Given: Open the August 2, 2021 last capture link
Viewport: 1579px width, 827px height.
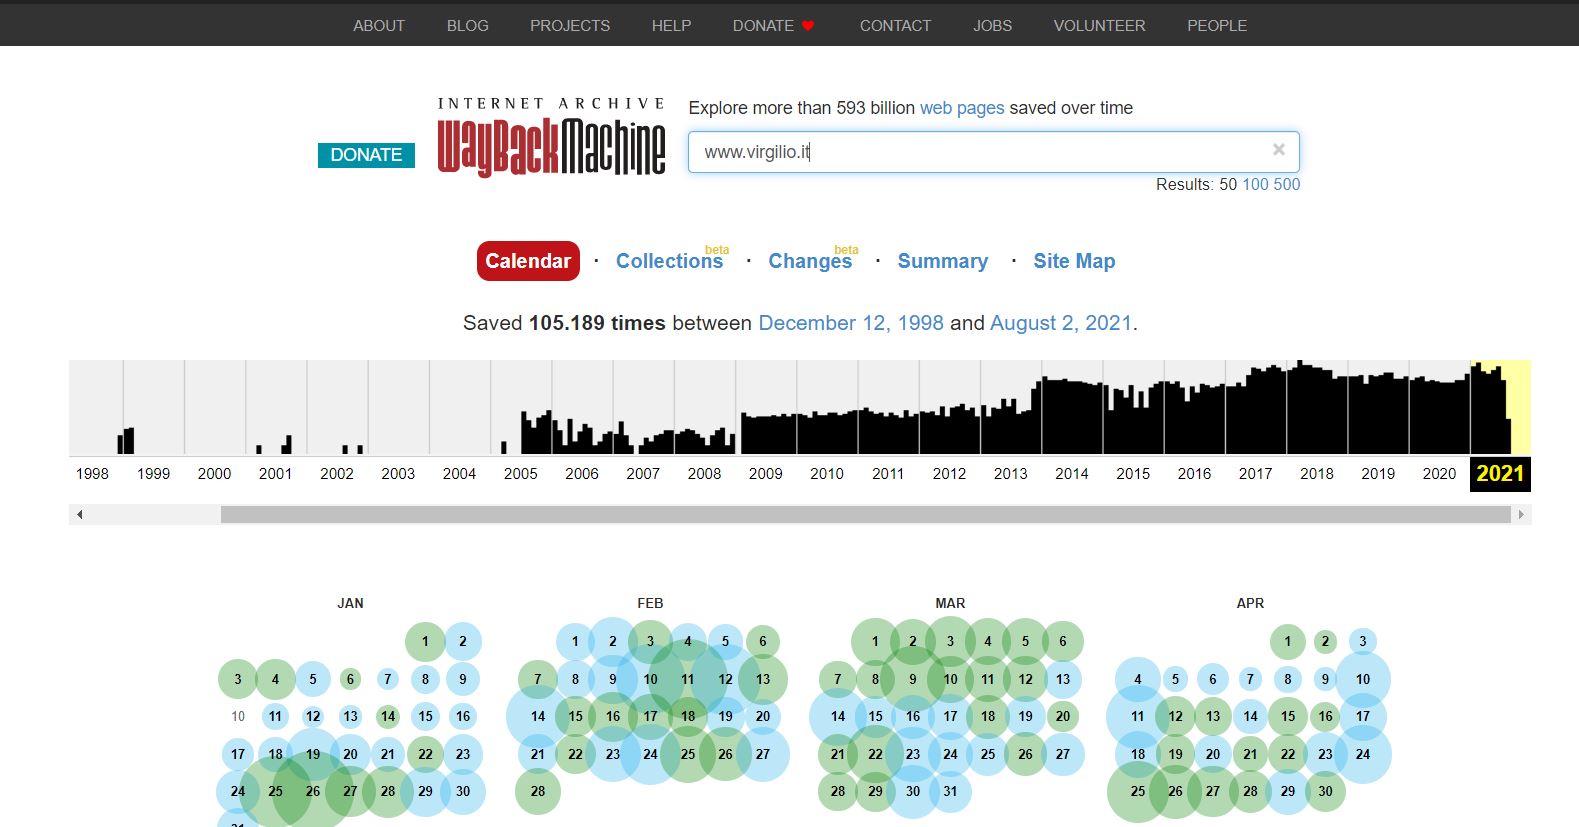Looking at the screenshot, I should (1060, 323).
